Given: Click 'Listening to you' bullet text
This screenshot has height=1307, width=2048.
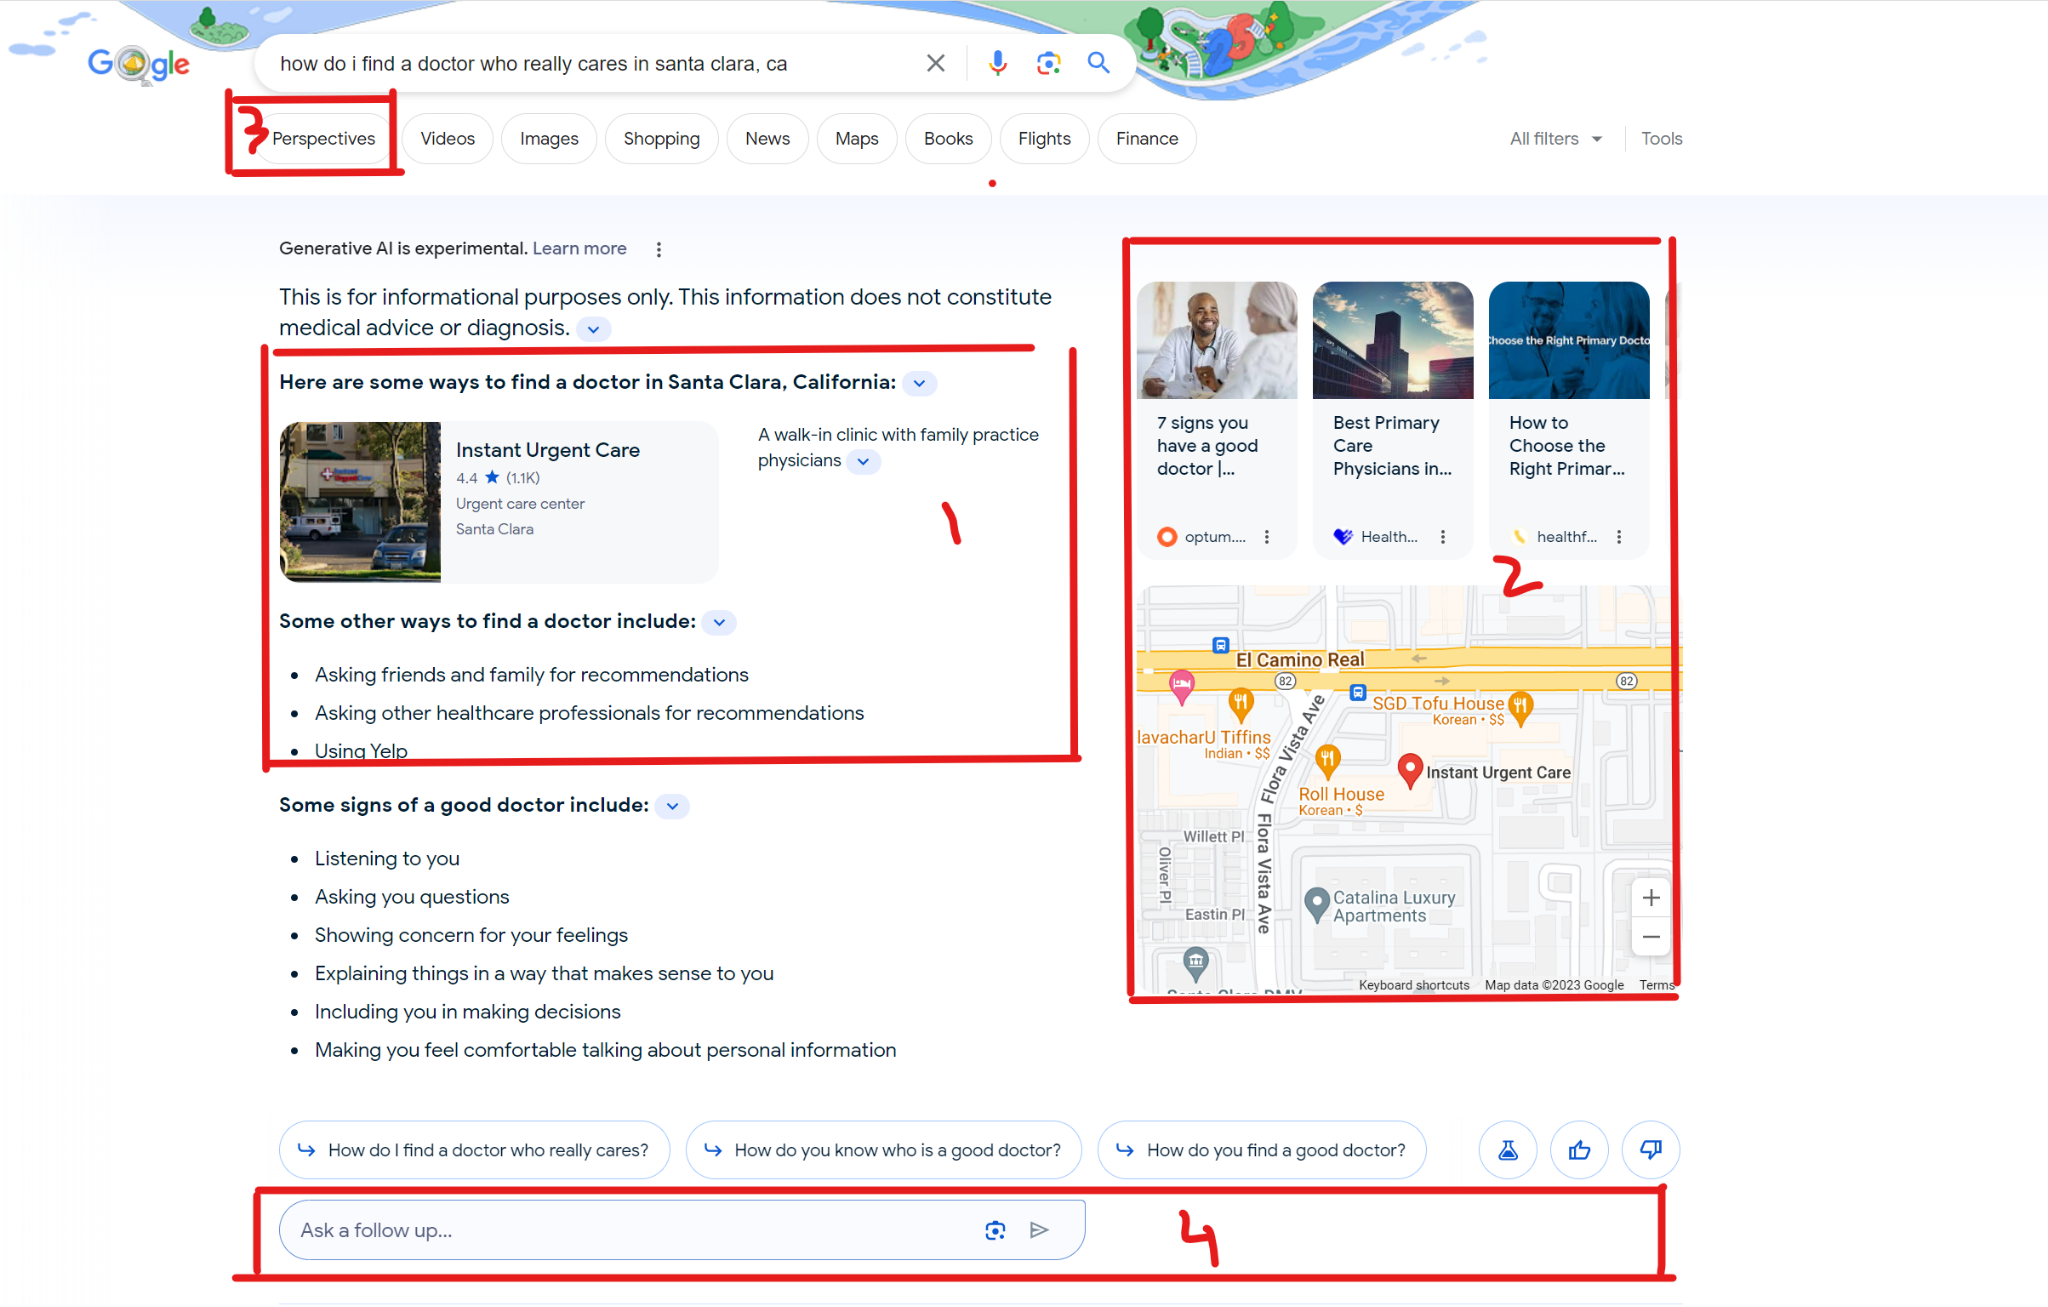Looking at the screenshot, I should tap(387, 859).
